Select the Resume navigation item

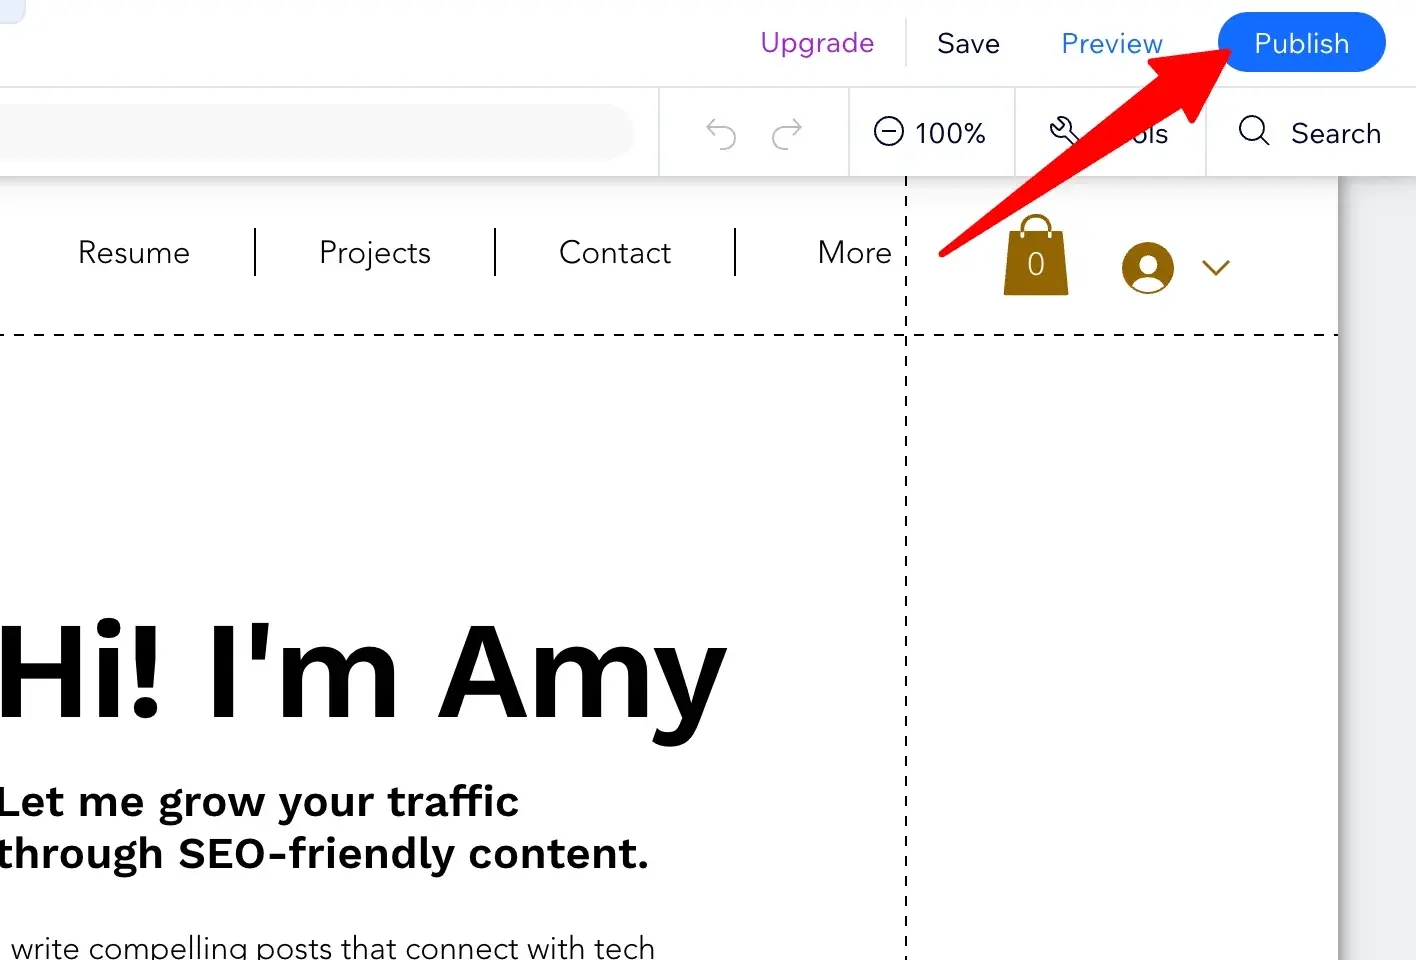(x=134, y=253)
